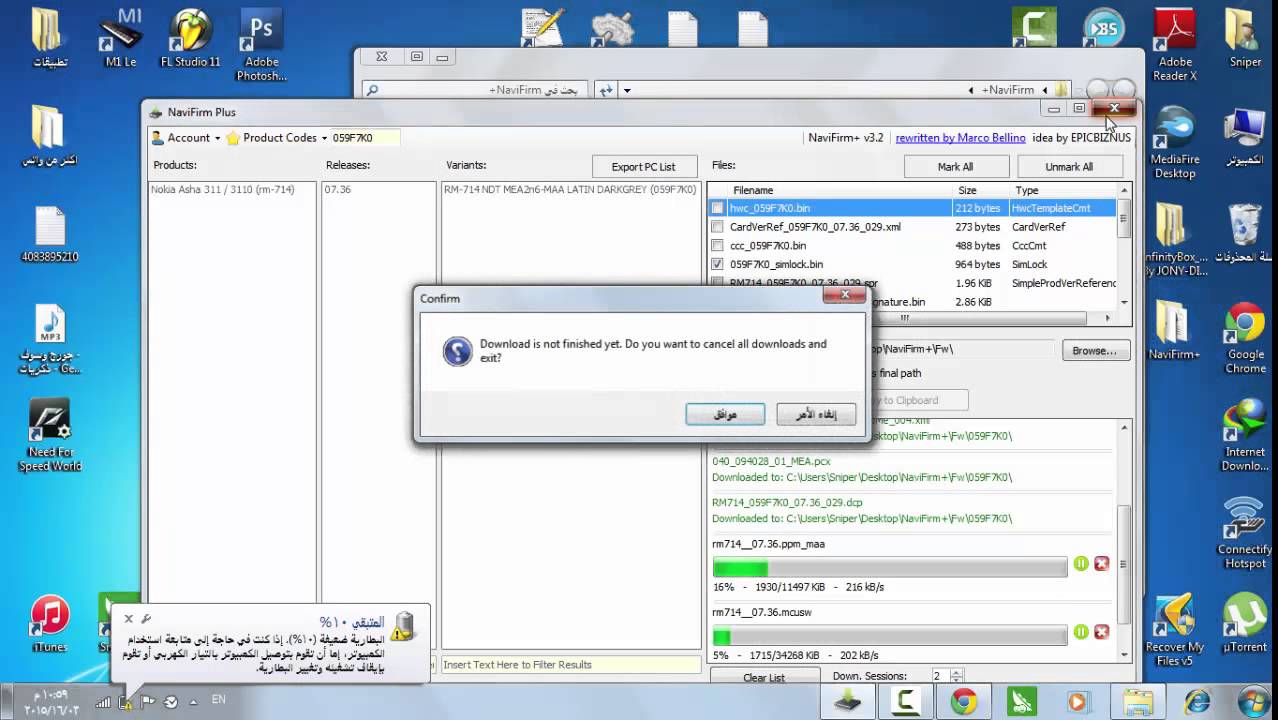This screenshot has height=720, width=1278.
Task: Select the RM-714 NDT MEA2n6-MAA variant
Action: (570, 189)
